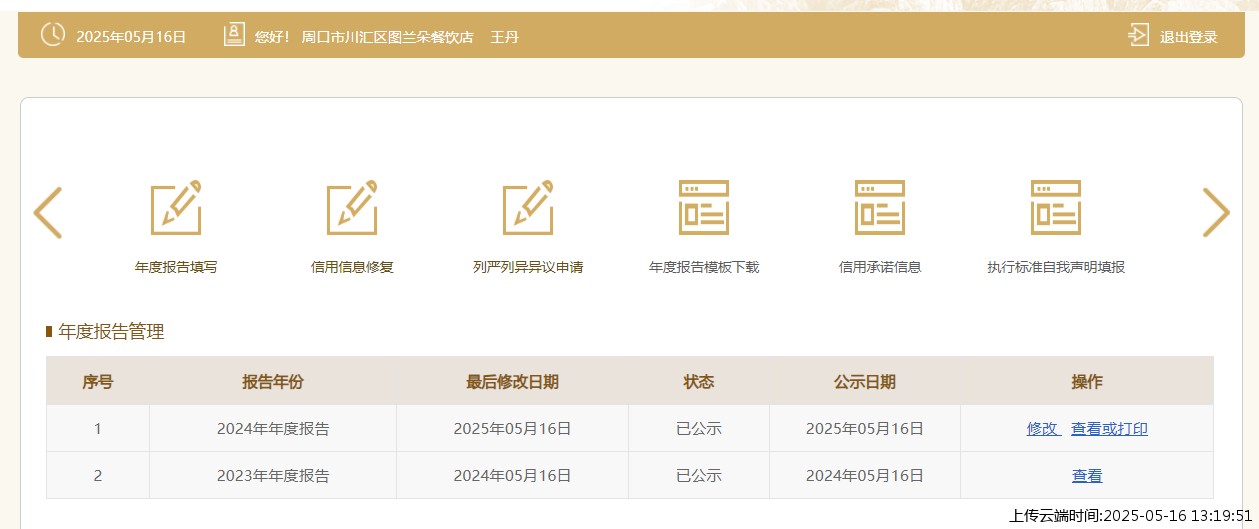Select the 执行标准自我声明填报 icon
1259x529 pixels.
tap(1056, 208)
